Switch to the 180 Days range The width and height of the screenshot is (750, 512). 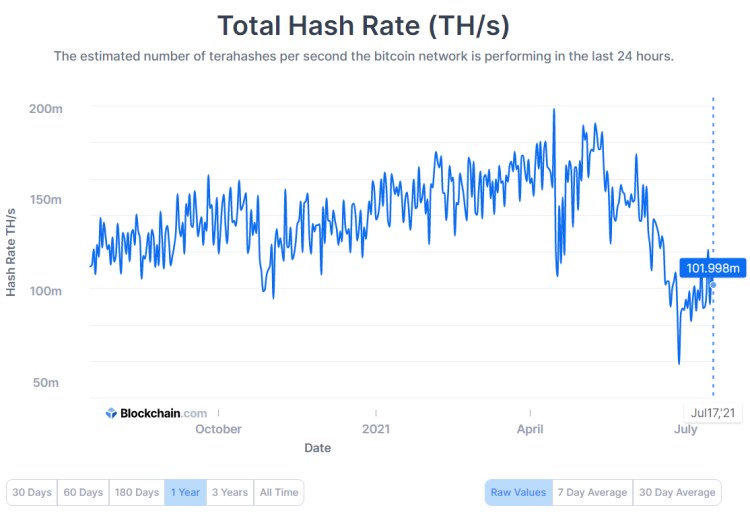click(x=137, y=492)
